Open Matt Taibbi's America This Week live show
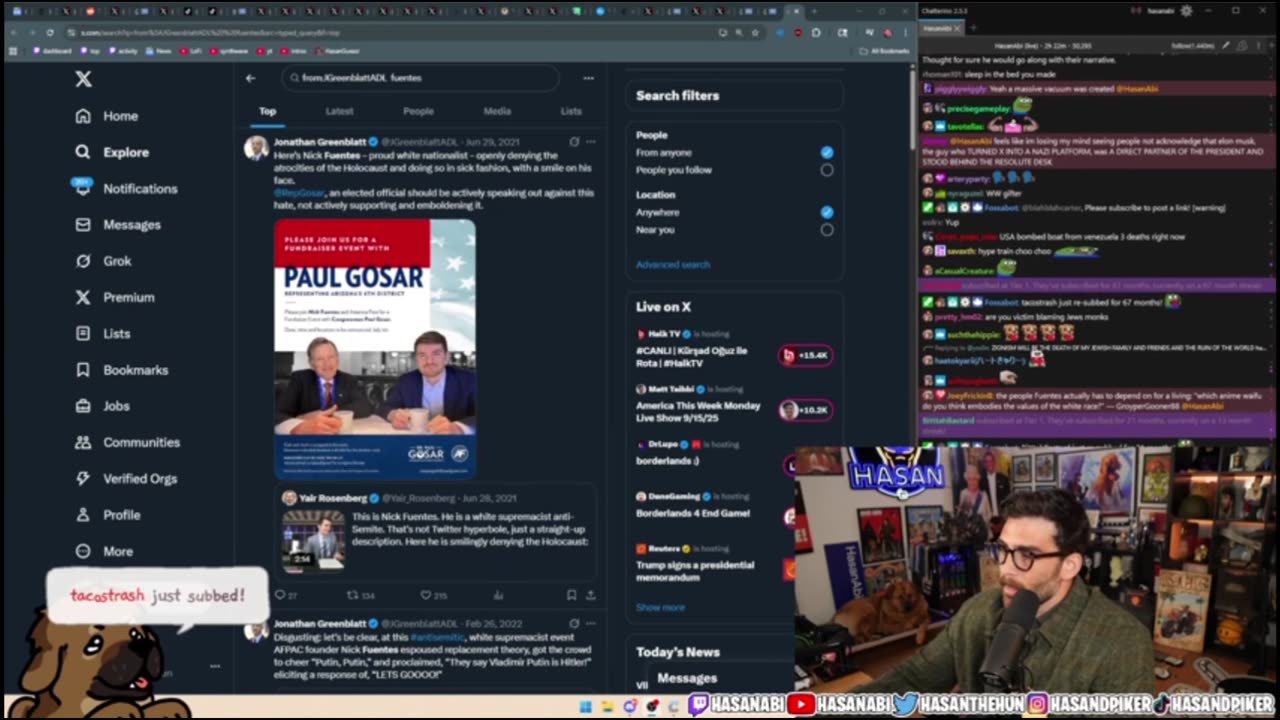Viewport: 1280px width, 720px height. click(x=735, y=405)
